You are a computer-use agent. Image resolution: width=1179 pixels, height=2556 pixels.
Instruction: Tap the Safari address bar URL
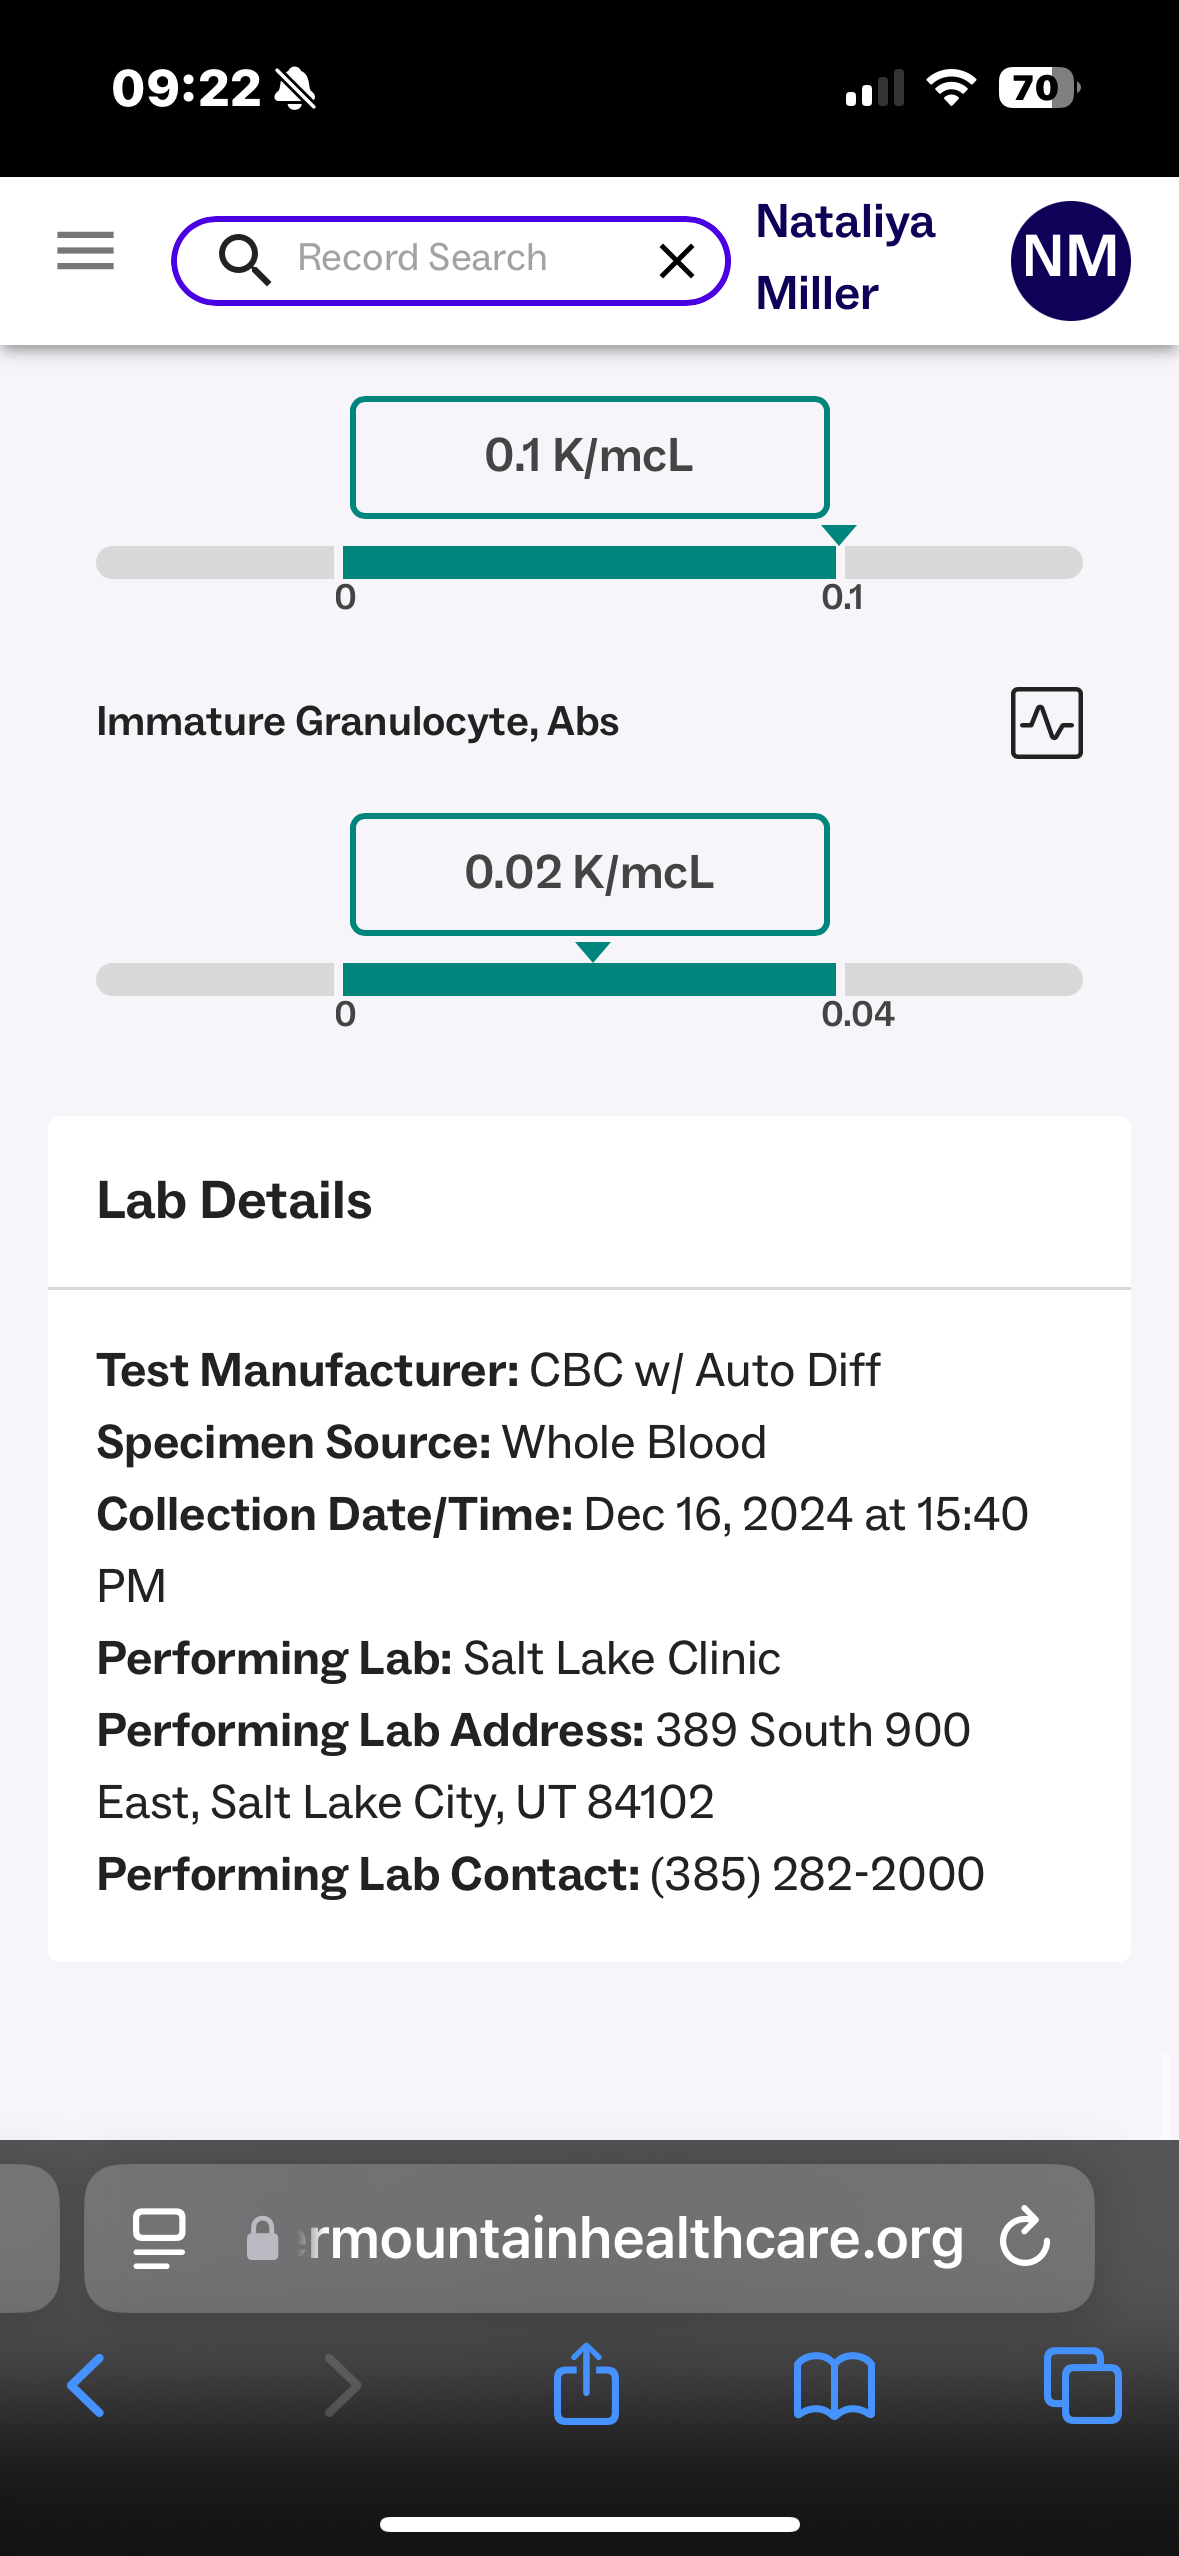tap(630, 2238)
